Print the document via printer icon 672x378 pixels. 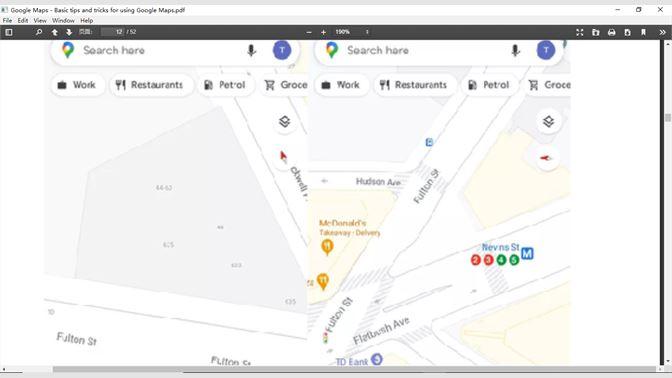(612, 32)
